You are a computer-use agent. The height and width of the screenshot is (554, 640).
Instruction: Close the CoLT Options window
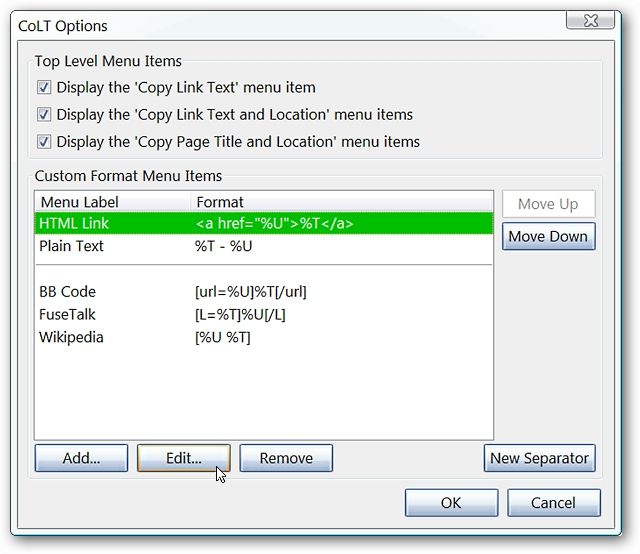[591, 20]
